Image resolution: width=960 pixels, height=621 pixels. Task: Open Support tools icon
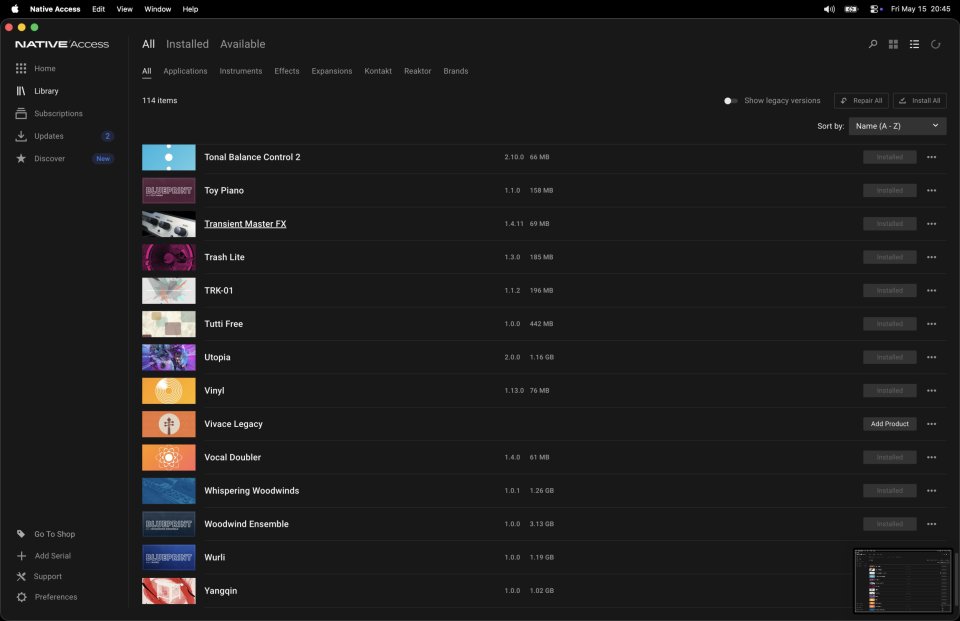point(21,576)
